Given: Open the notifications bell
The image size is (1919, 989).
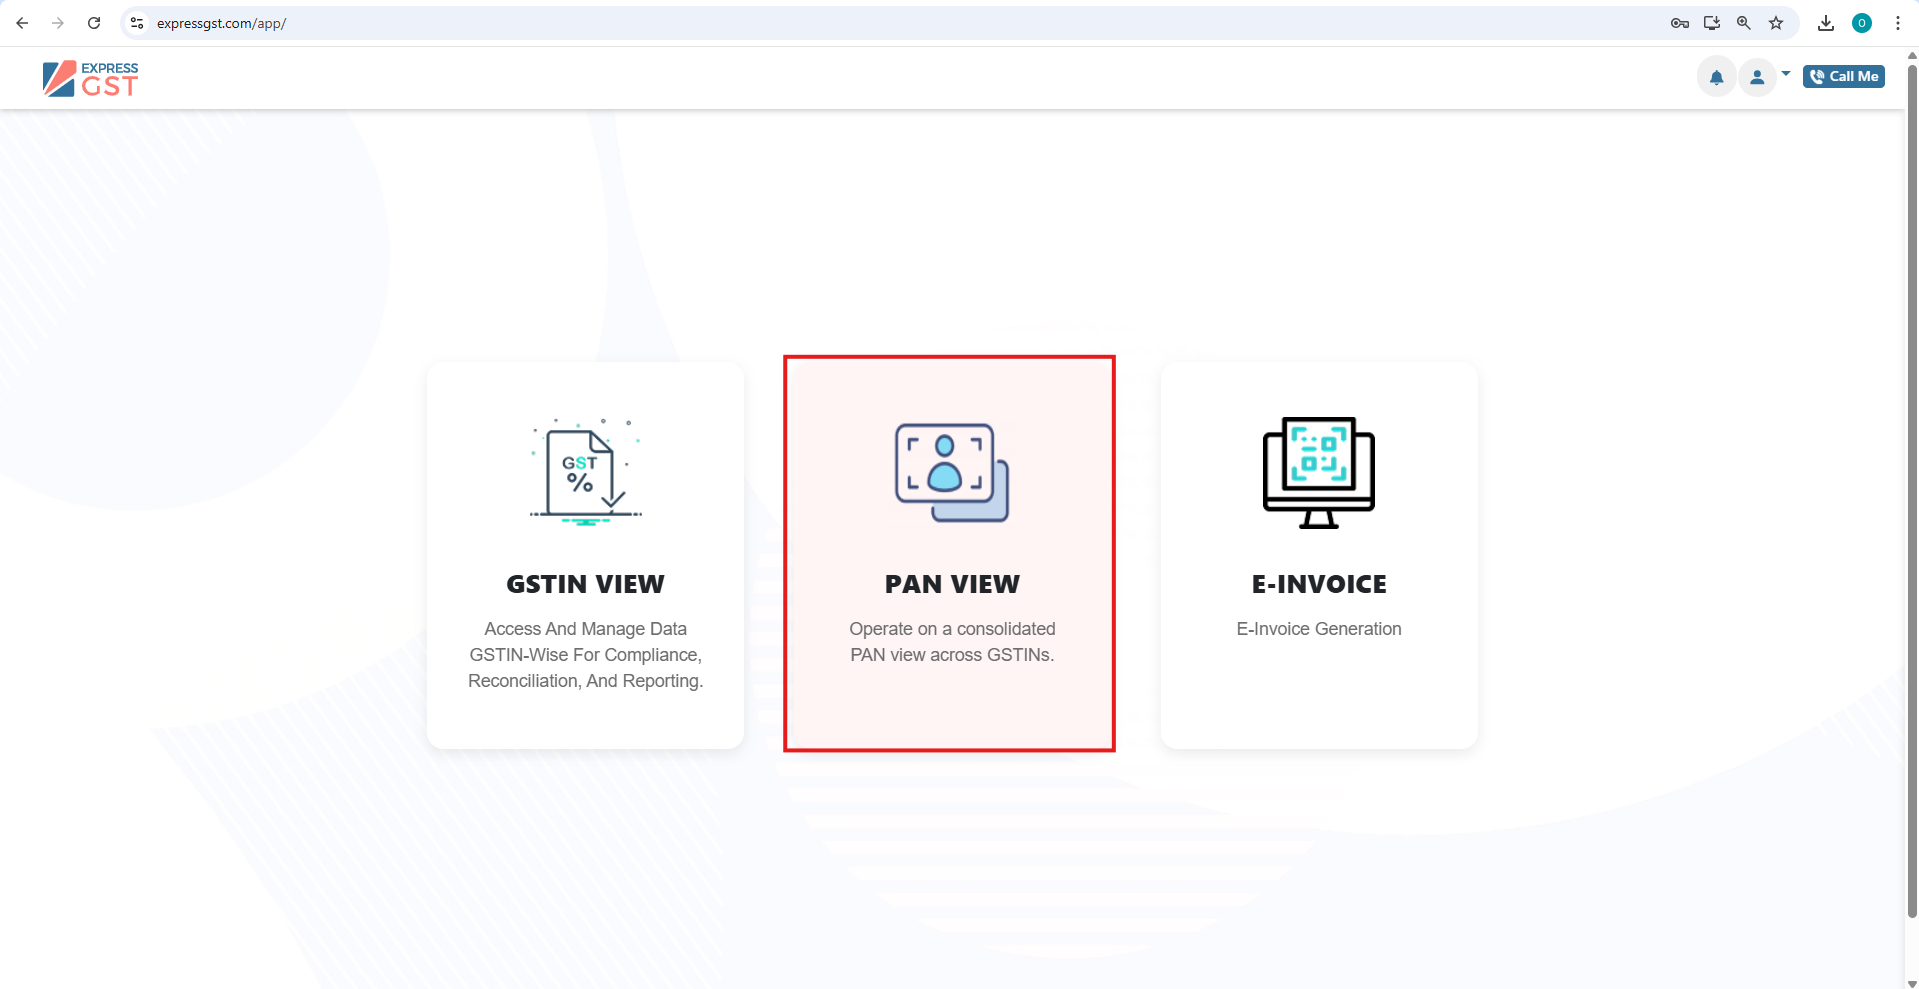Looking at the screenshot, I should click(x=1716, y=77).
